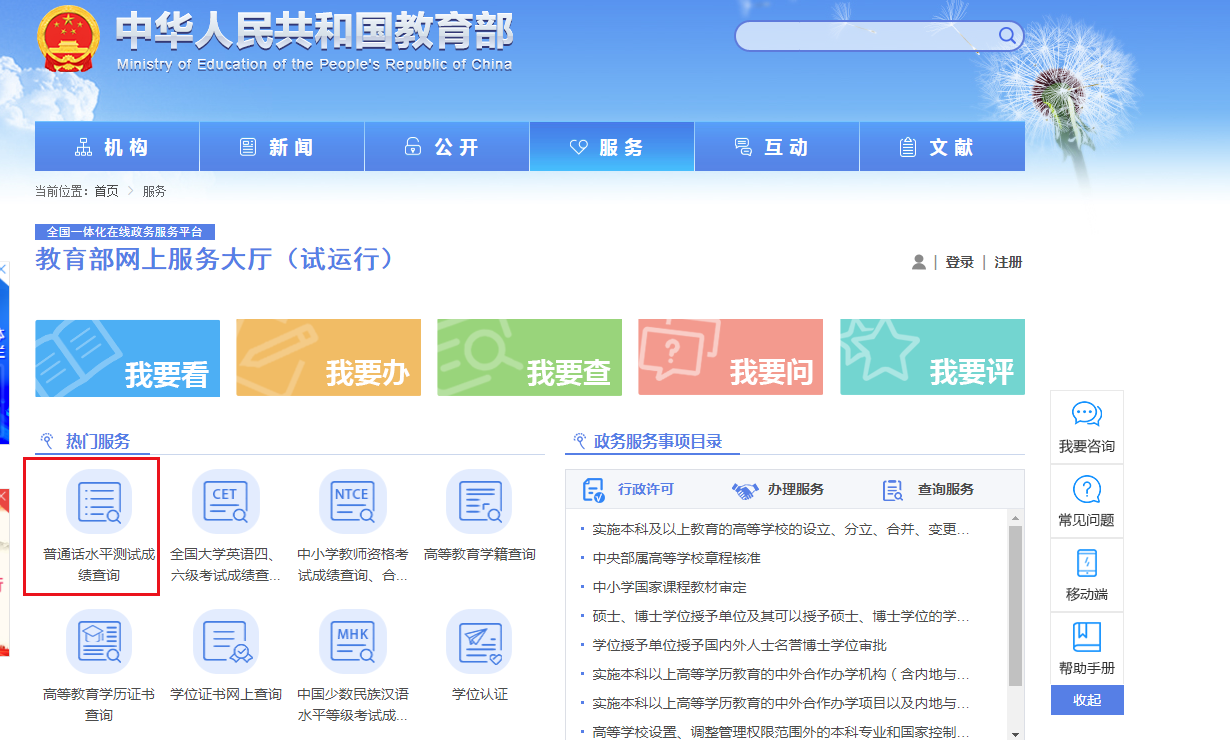Click the 注册 link
This screenshot has height=740, width=1230.
coord(1008,262)
